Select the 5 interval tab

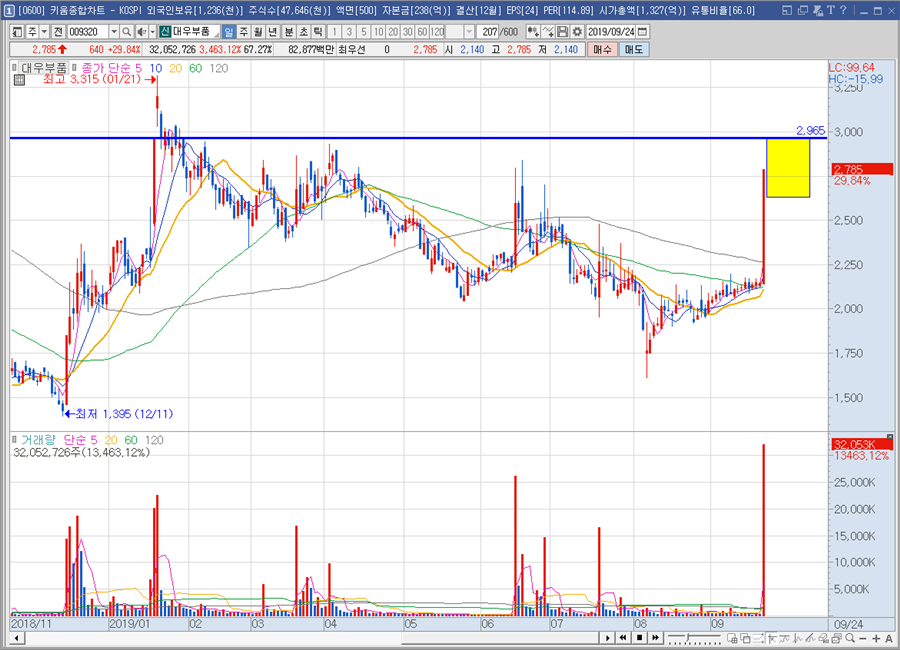coord(363,32)
